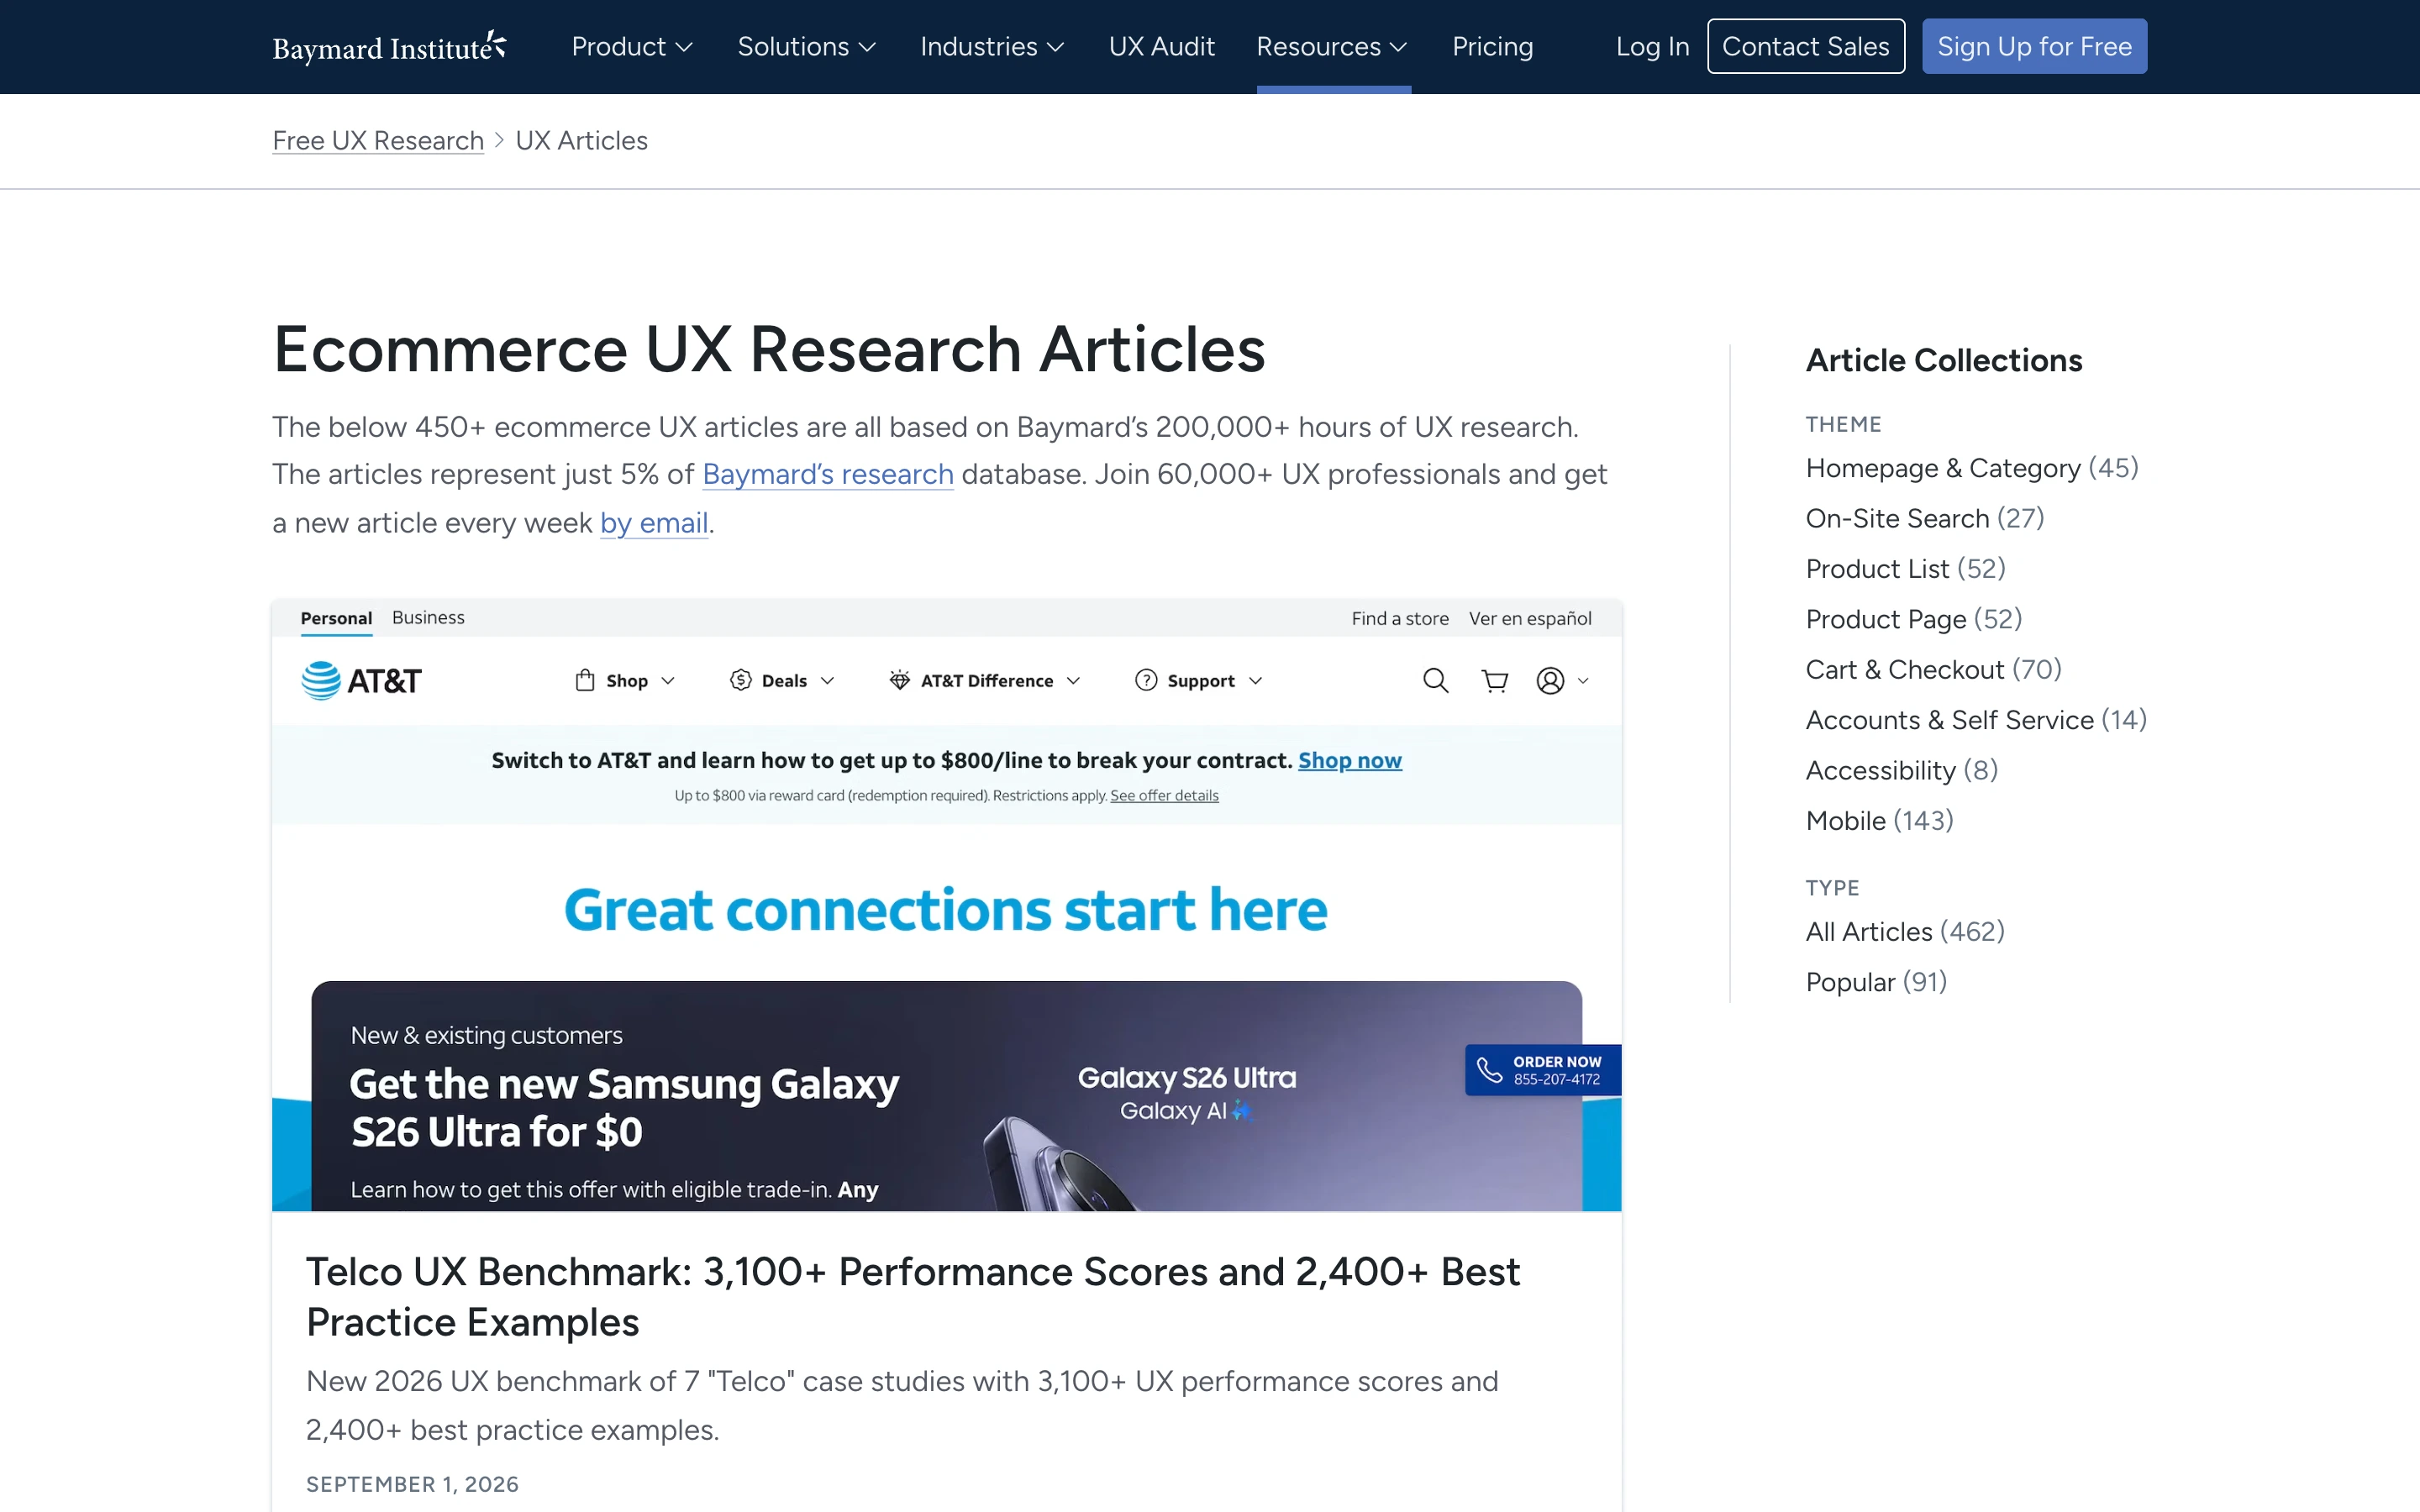The image size is (2420, 1512).
Task: Select the On-Site Search collection
Action: [1924, 518]
